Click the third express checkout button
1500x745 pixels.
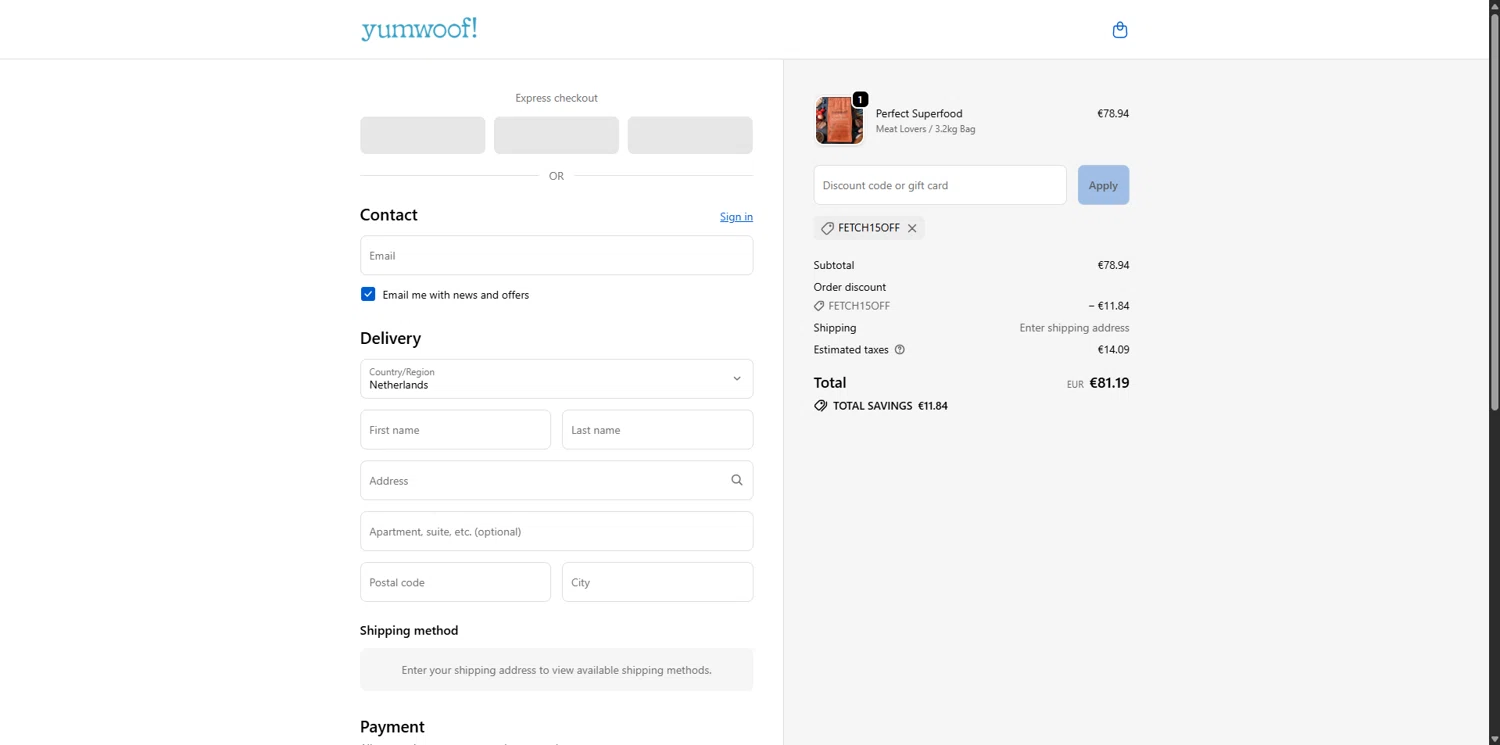point(690,135)
